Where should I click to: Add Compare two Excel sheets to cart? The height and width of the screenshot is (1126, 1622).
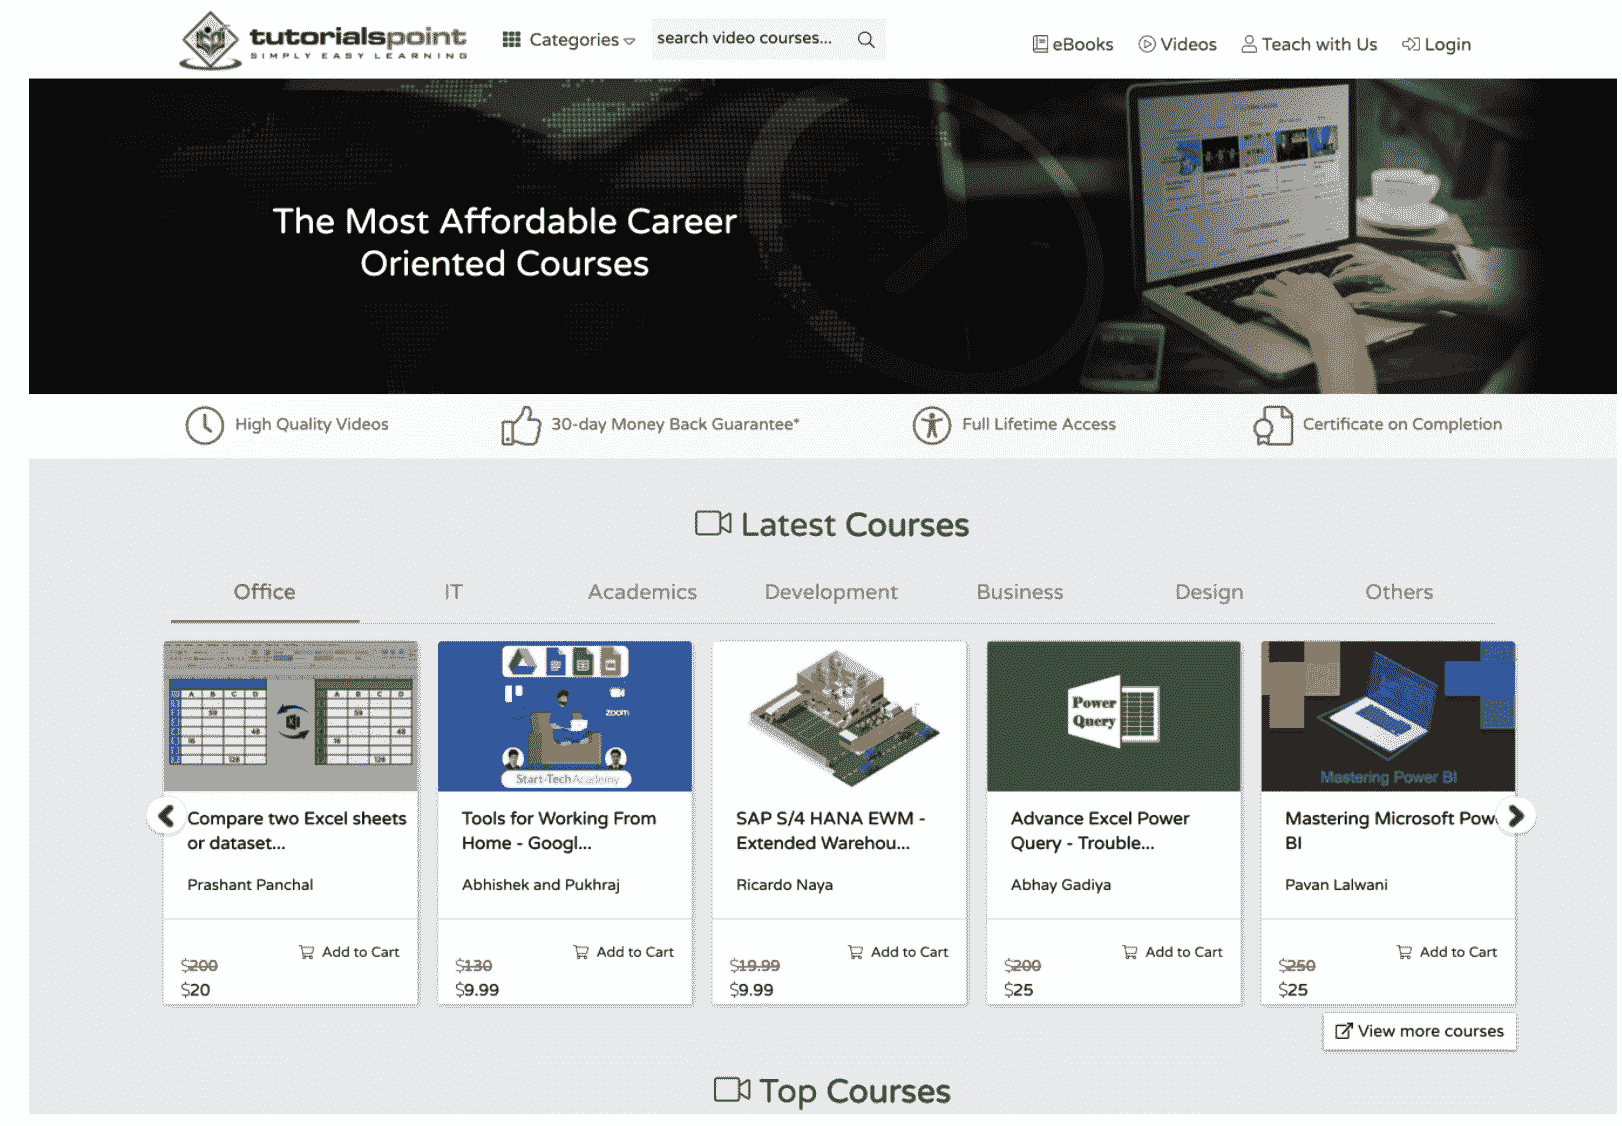349,952
